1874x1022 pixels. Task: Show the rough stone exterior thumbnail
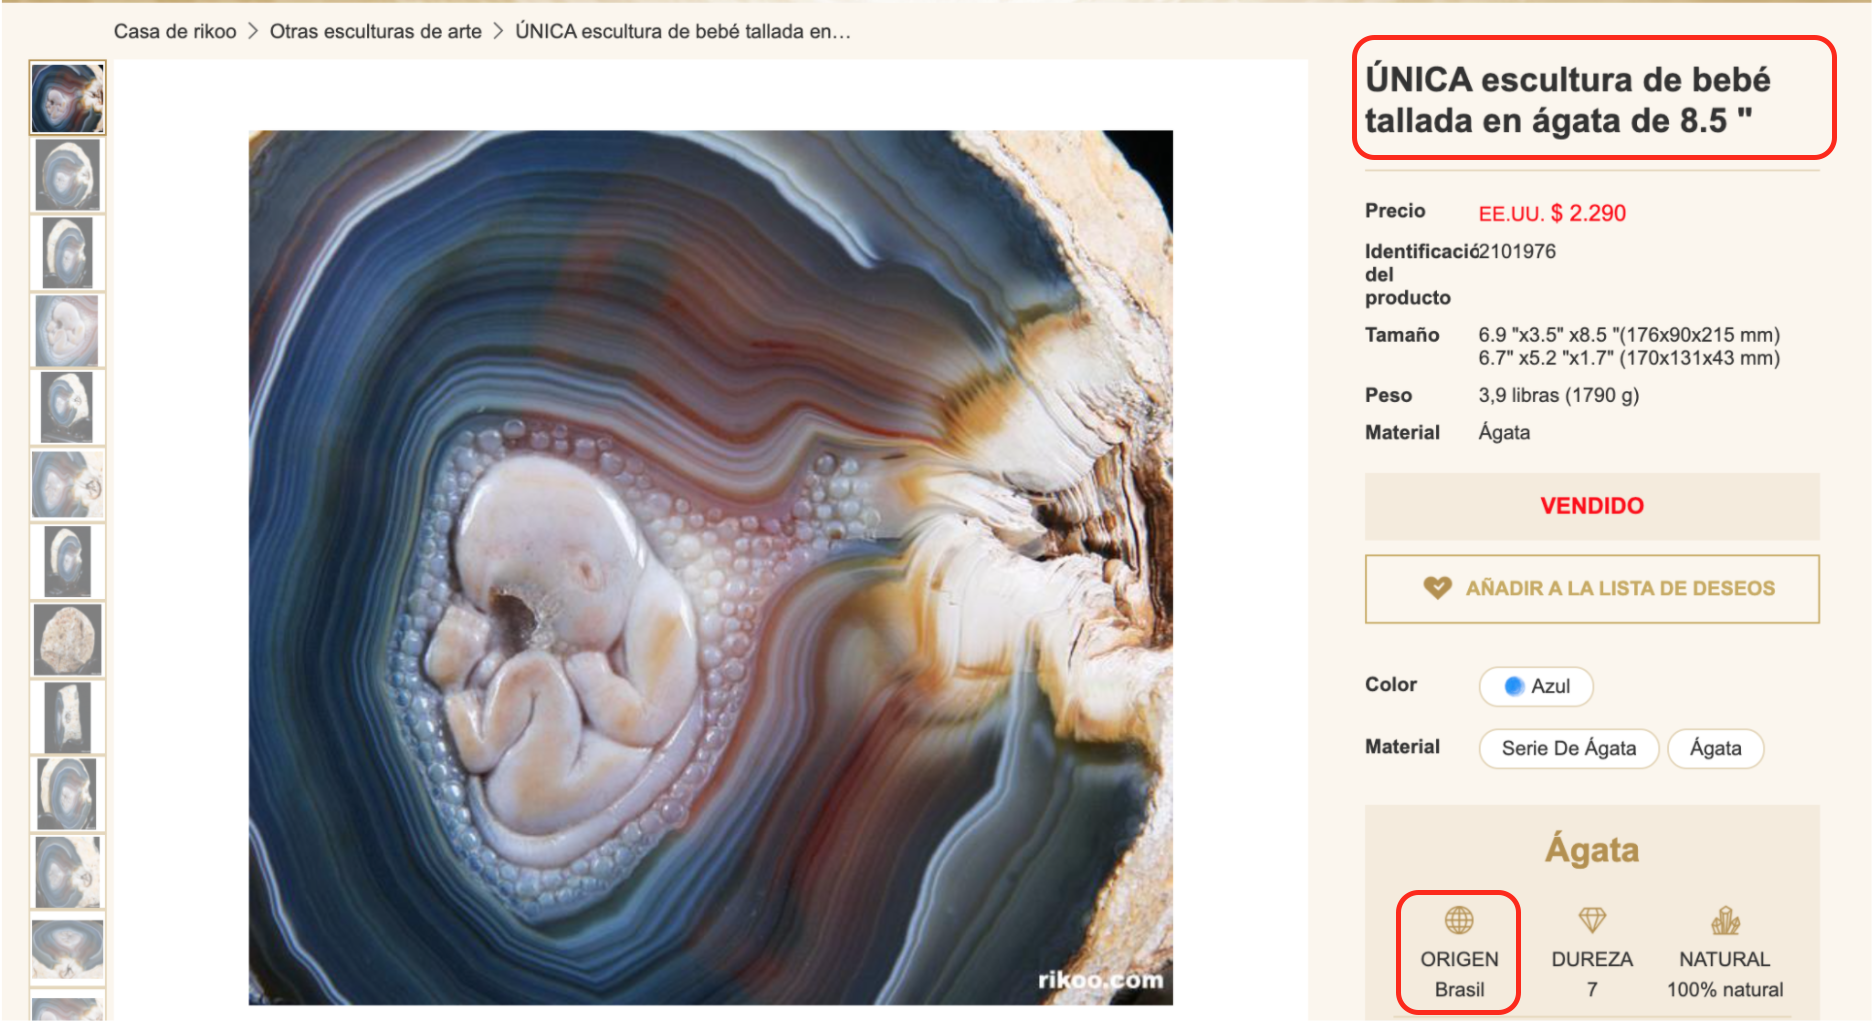68,640
